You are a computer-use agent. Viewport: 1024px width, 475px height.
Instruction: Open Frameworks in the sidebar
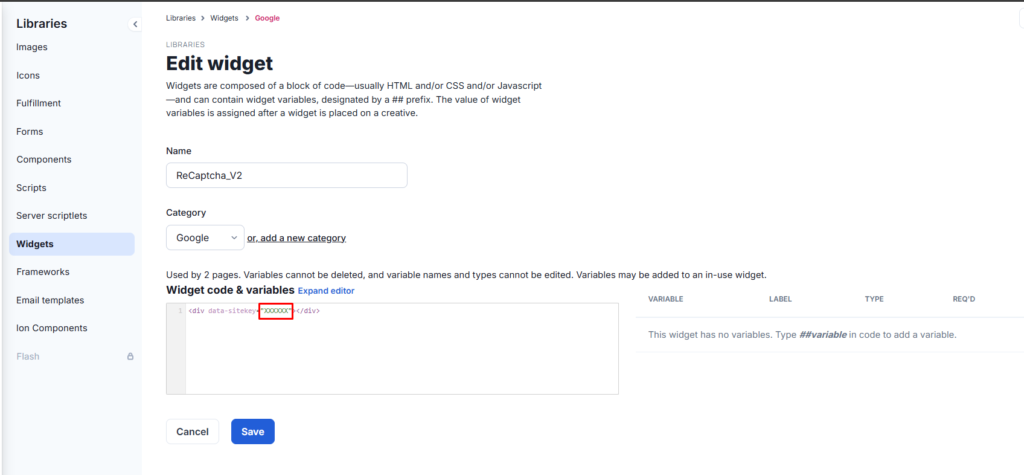pyautogui.click(x=72, y=272)
